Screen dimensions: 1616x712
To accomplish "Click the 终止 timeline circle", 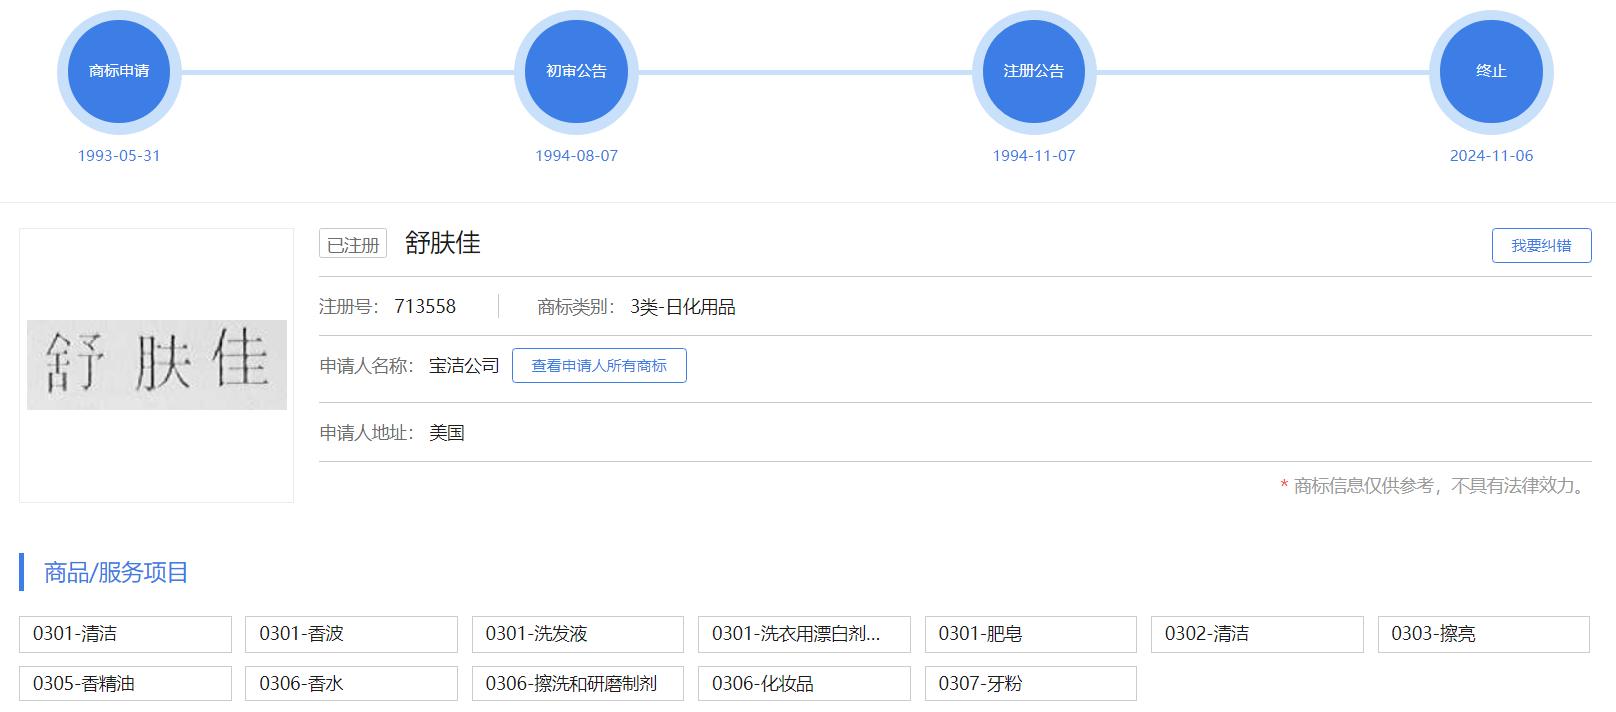I will (1490, 71).
